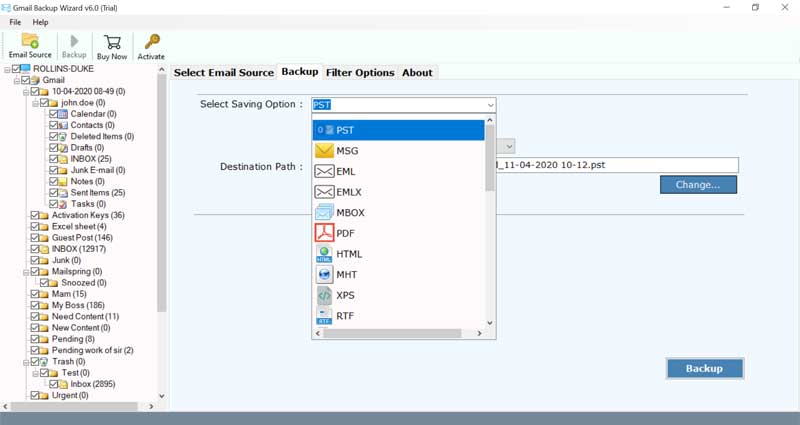
Task: Click the Backup toolbar play icon
Action: tap(74, 41)
